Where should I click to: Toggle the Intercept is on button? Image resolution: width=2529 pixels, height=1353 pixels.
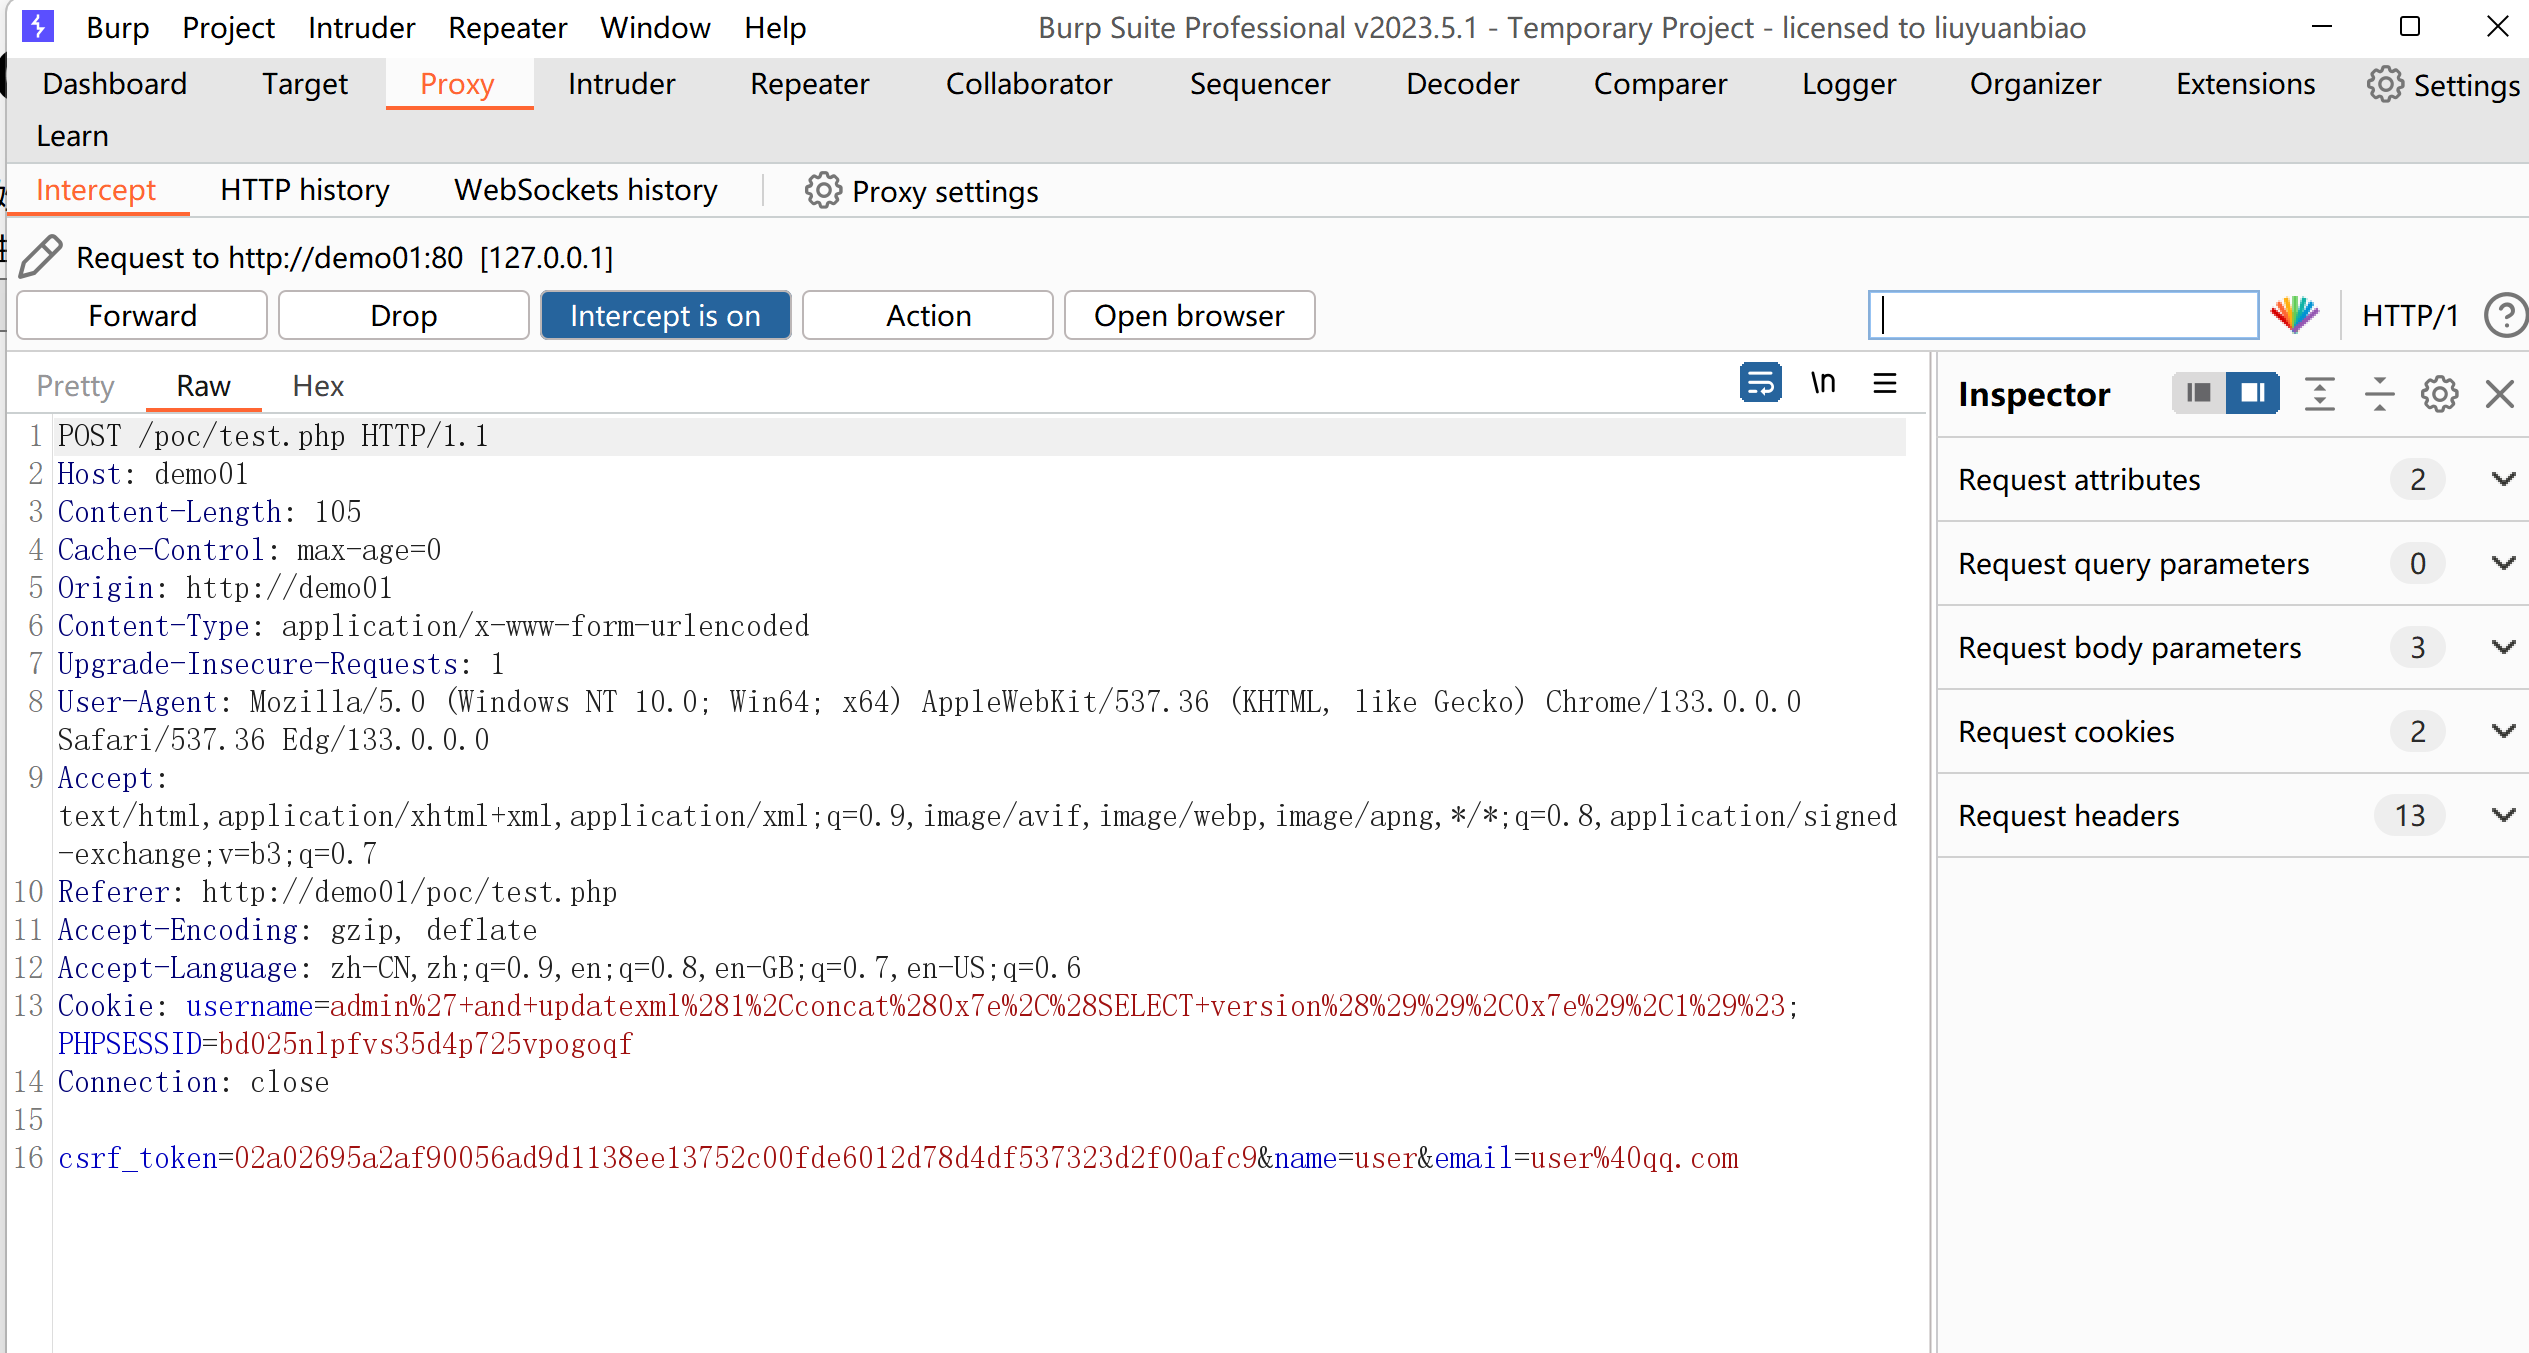665,316
